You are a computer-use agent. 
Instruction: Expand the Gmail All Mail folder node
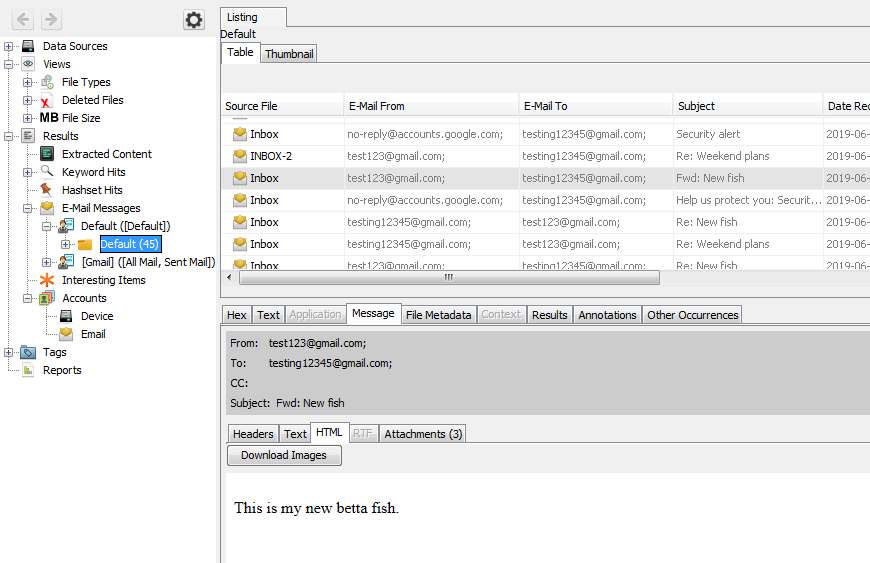point(47,262)
